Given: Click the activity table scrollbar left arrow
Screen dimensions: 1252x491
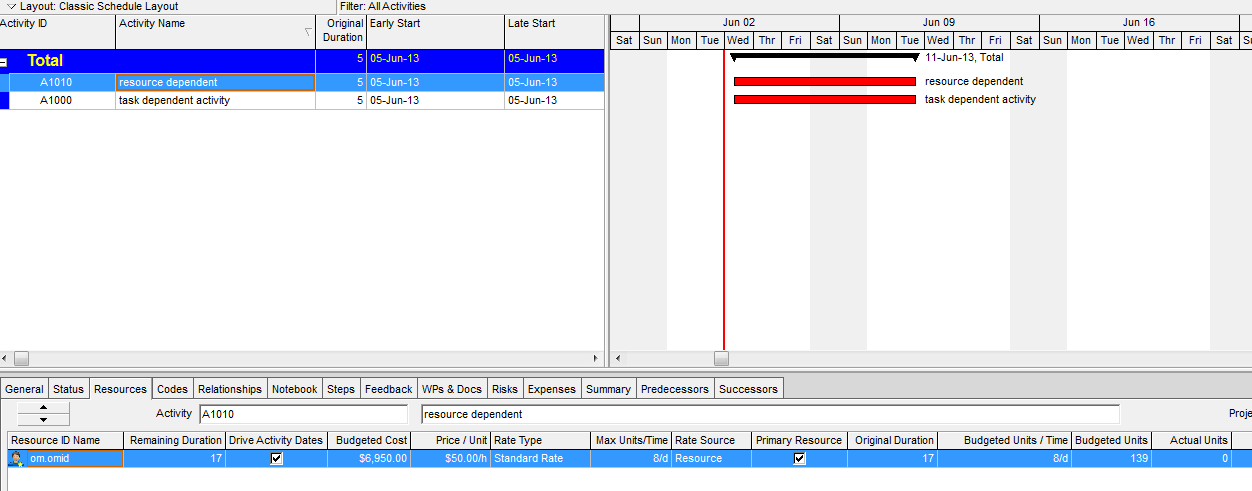Looking at the screenshot, I should point(6,358).
